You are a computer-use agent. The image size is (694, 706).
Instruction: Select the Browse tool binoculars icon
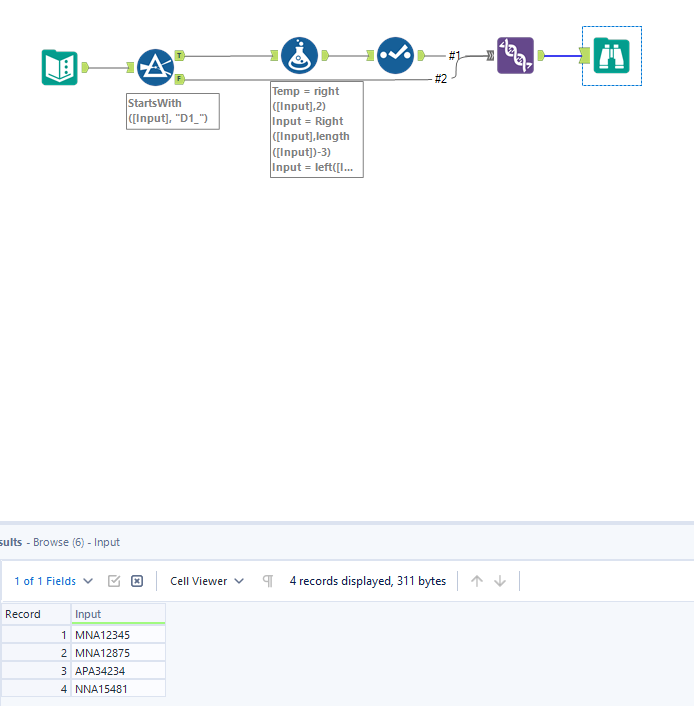point(612,55)
